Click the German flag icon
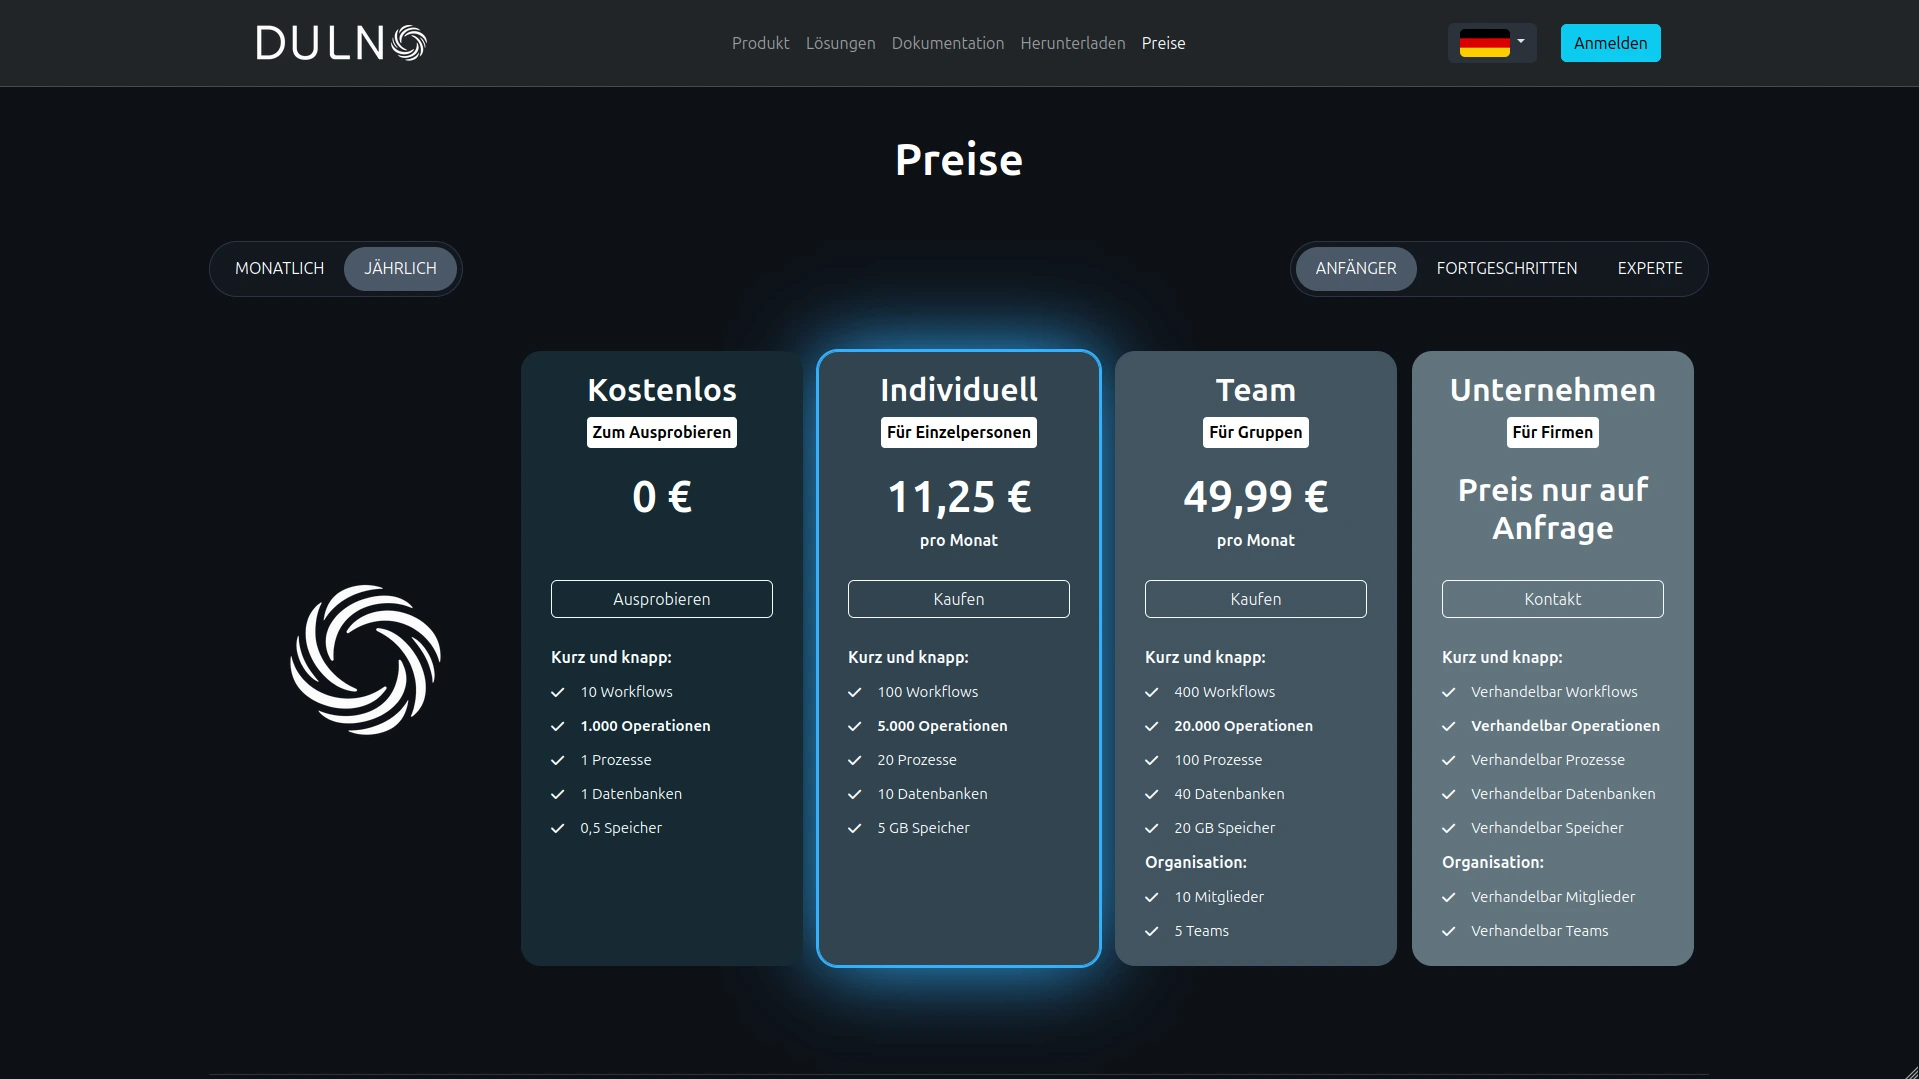 [x=1484, y=43]
